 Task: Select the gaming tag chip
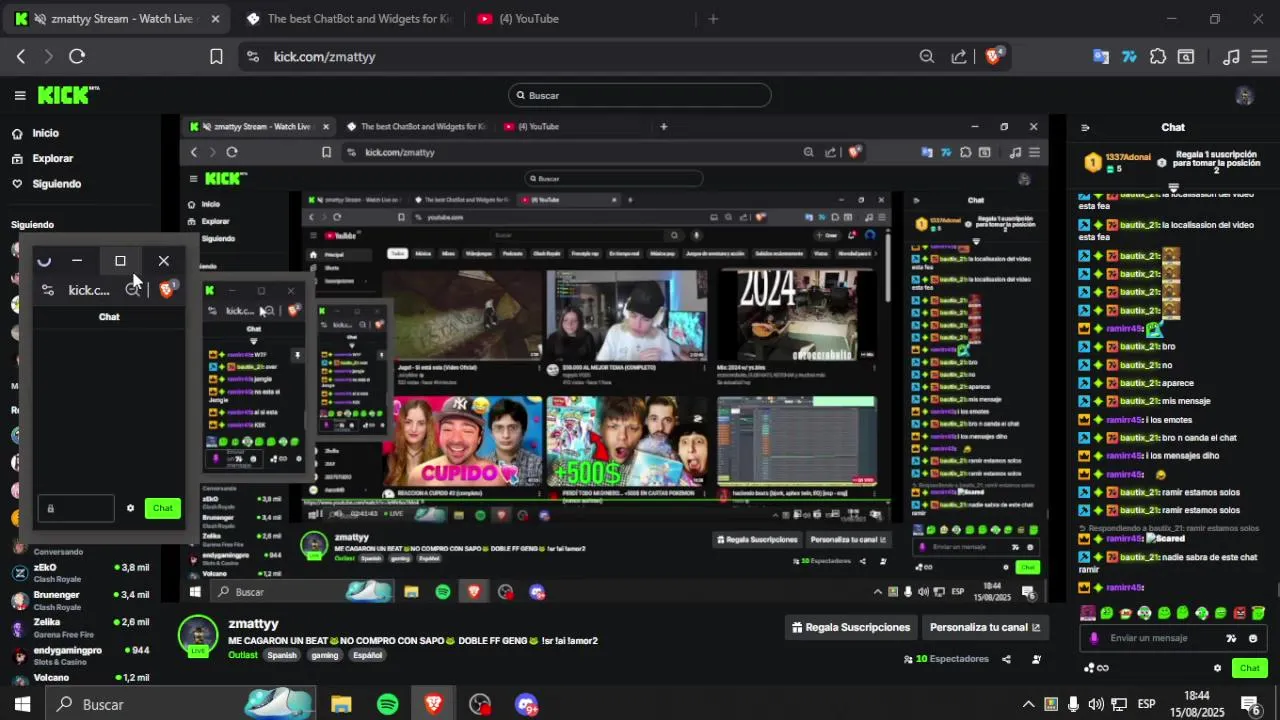[324, 655]
